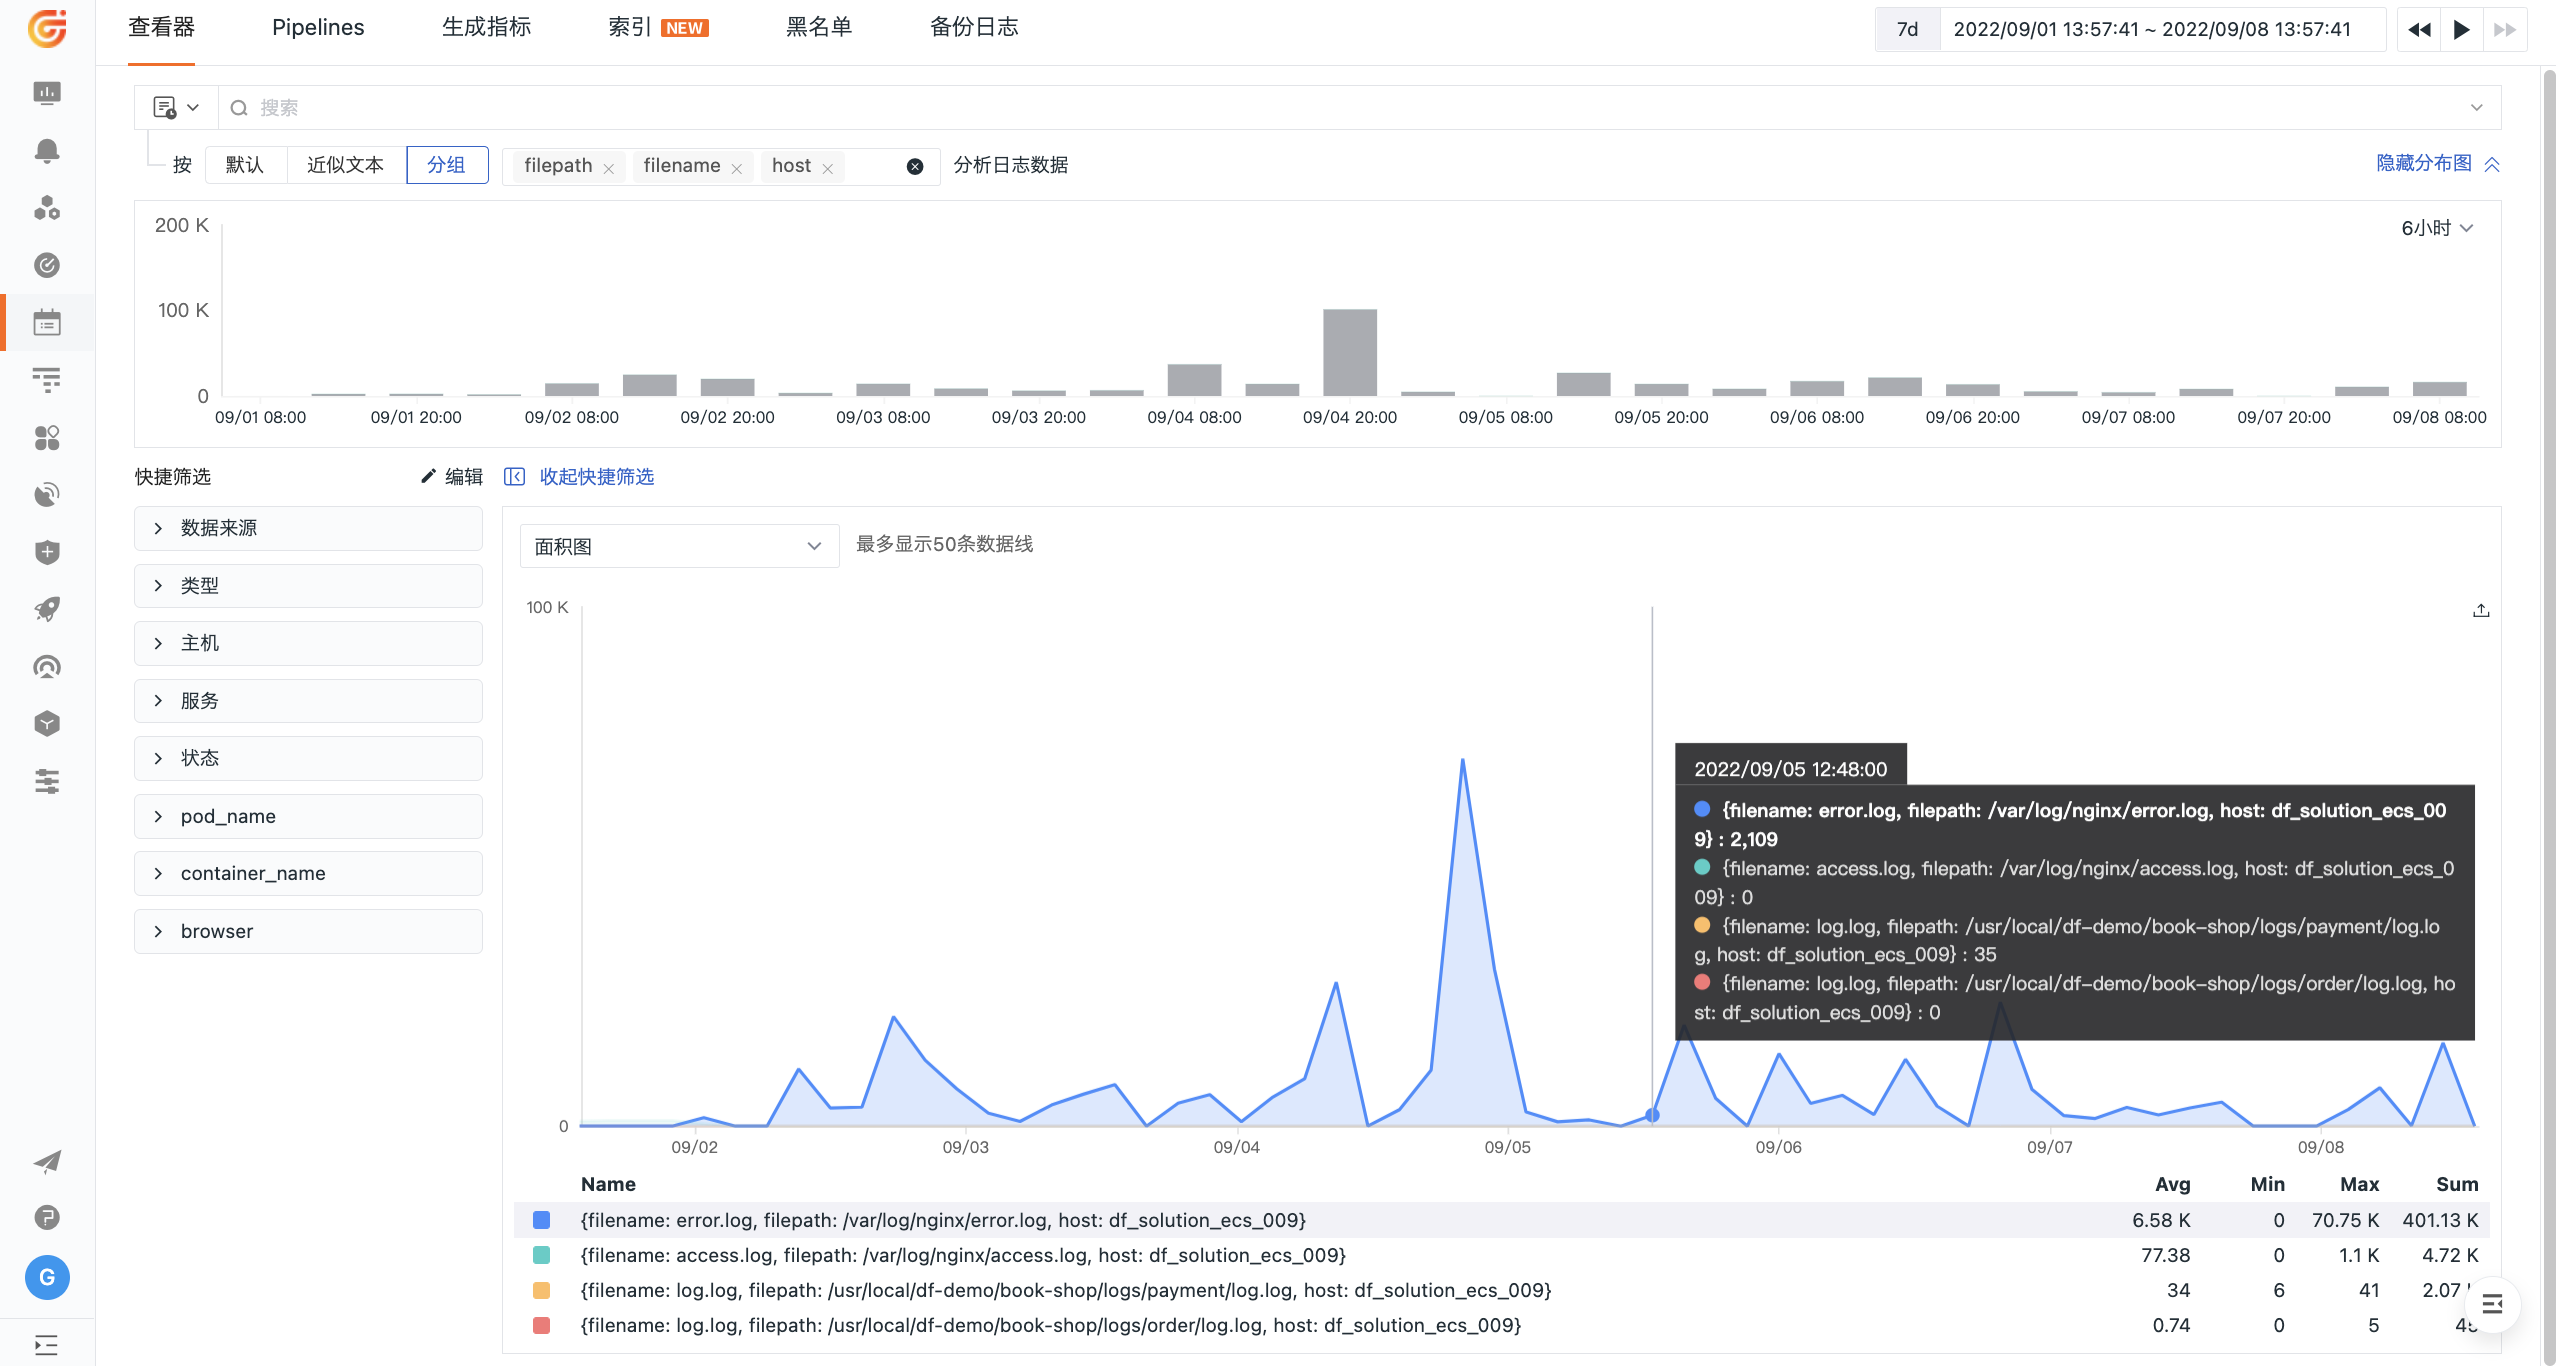Open the four-circles RUM icon in sidebar

click(x=47, y=438)
